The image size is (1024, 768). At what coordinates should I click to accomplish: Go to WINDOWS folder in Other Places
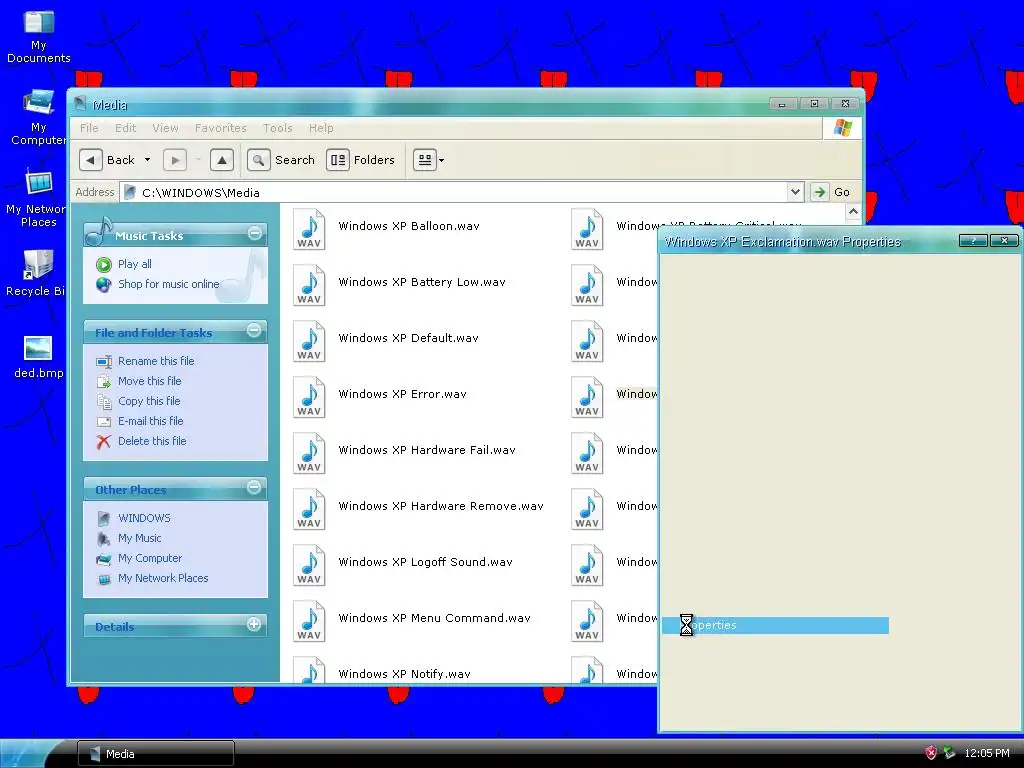click(x=144, y=519)
